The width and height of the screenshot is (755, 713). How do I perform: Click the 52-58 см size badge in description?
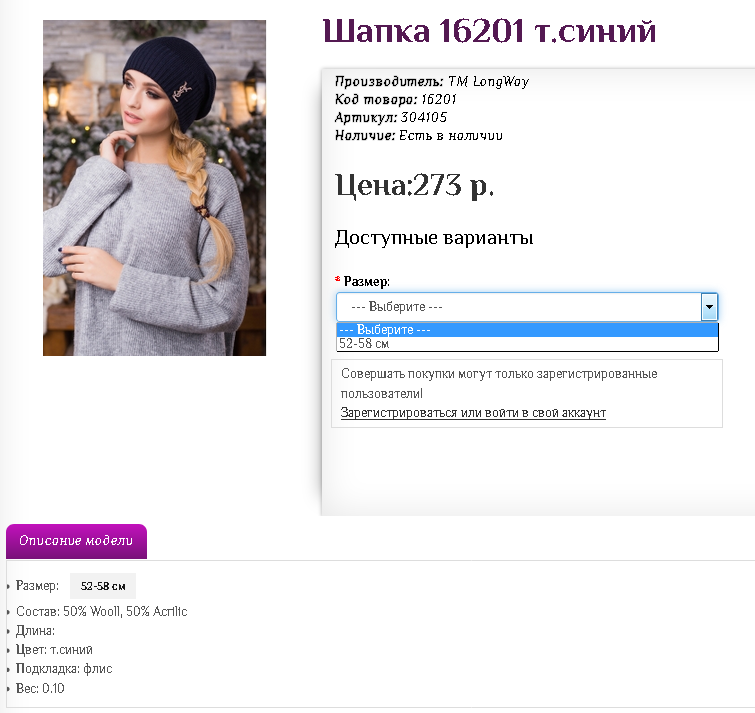[x=103, y=586]
